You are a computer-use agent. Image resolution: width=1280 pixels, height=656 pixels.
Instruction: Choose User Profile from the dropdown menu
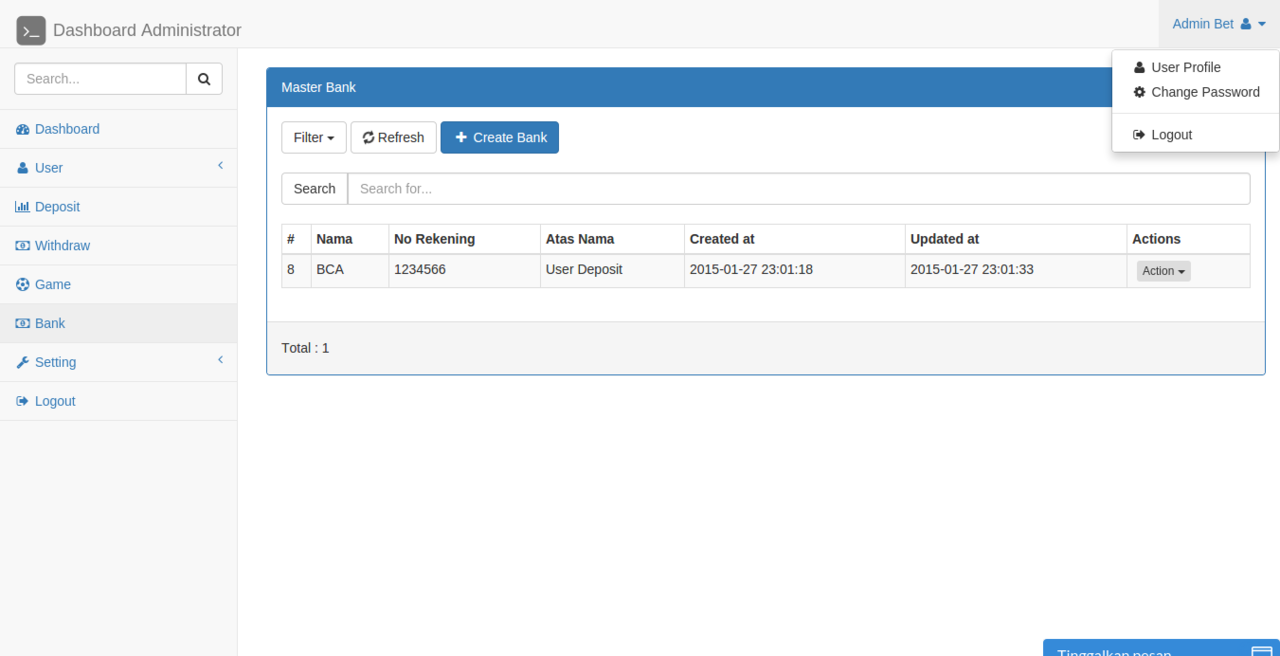[1185, 68]
